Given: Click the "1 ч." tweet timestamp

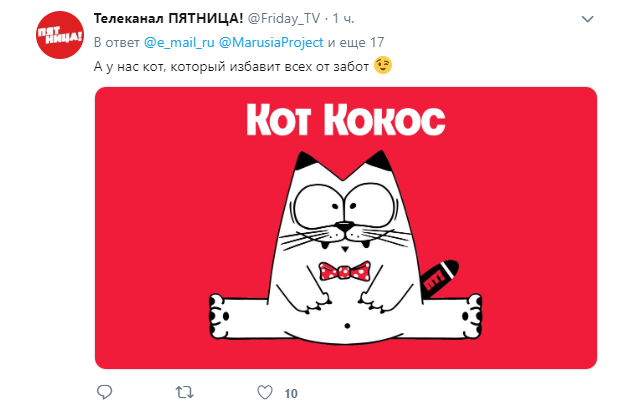Looking at the screenshot, I should [343, 19].
